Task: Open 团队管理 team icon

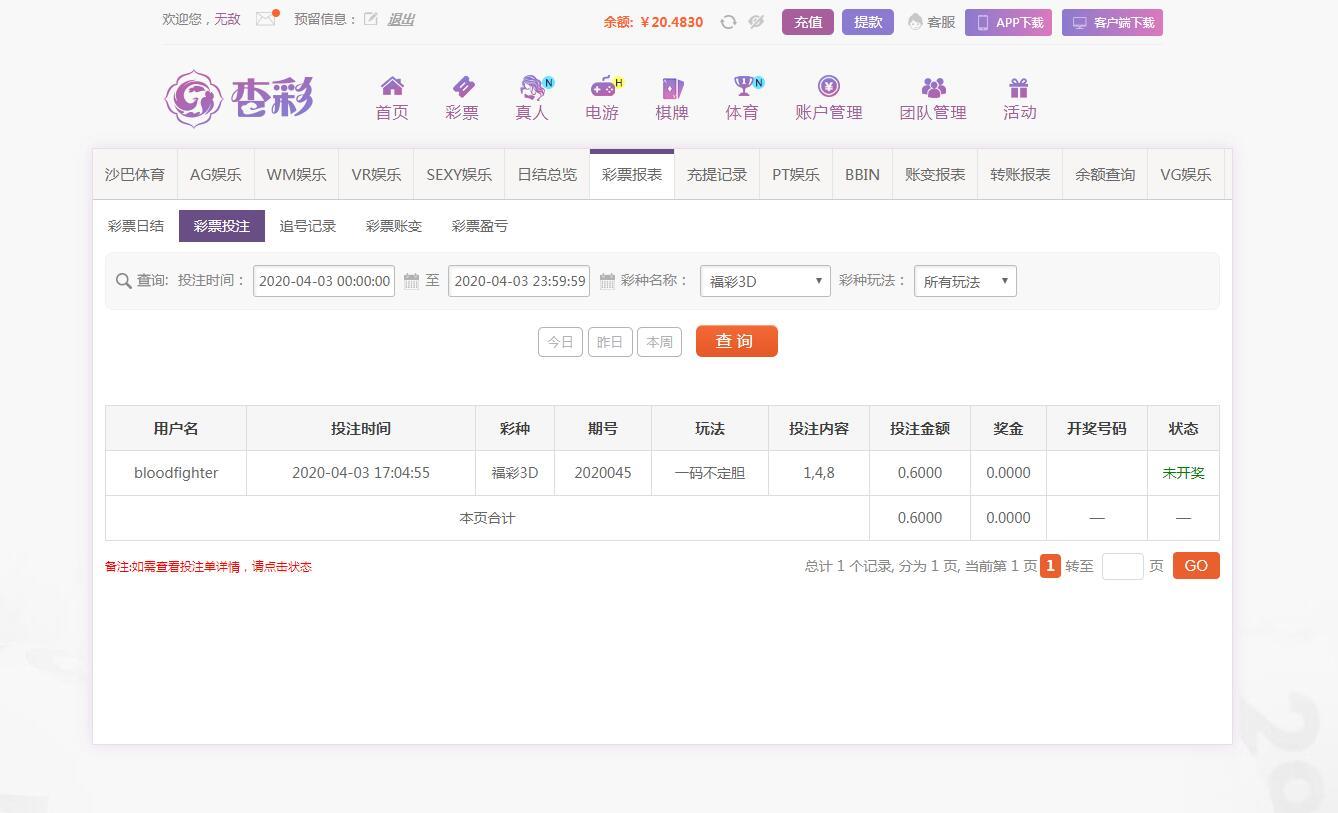Action: pyautogui.click(x=933, y=88)
